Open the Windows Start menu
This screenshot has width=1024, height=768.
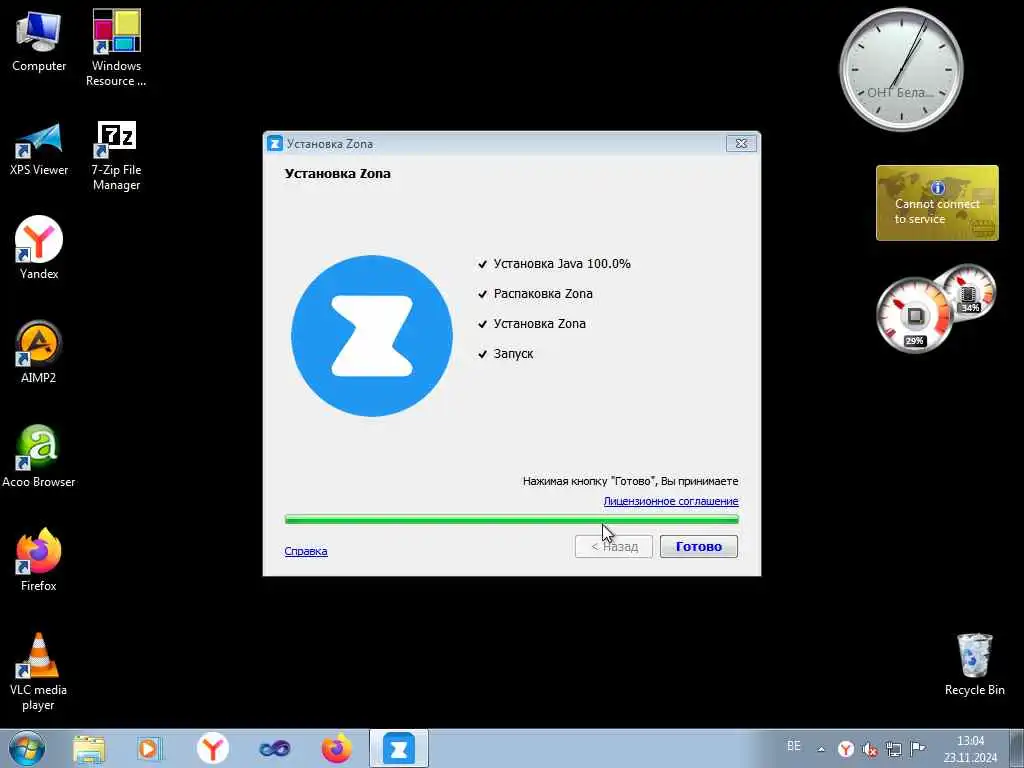[x=26, y=748]
